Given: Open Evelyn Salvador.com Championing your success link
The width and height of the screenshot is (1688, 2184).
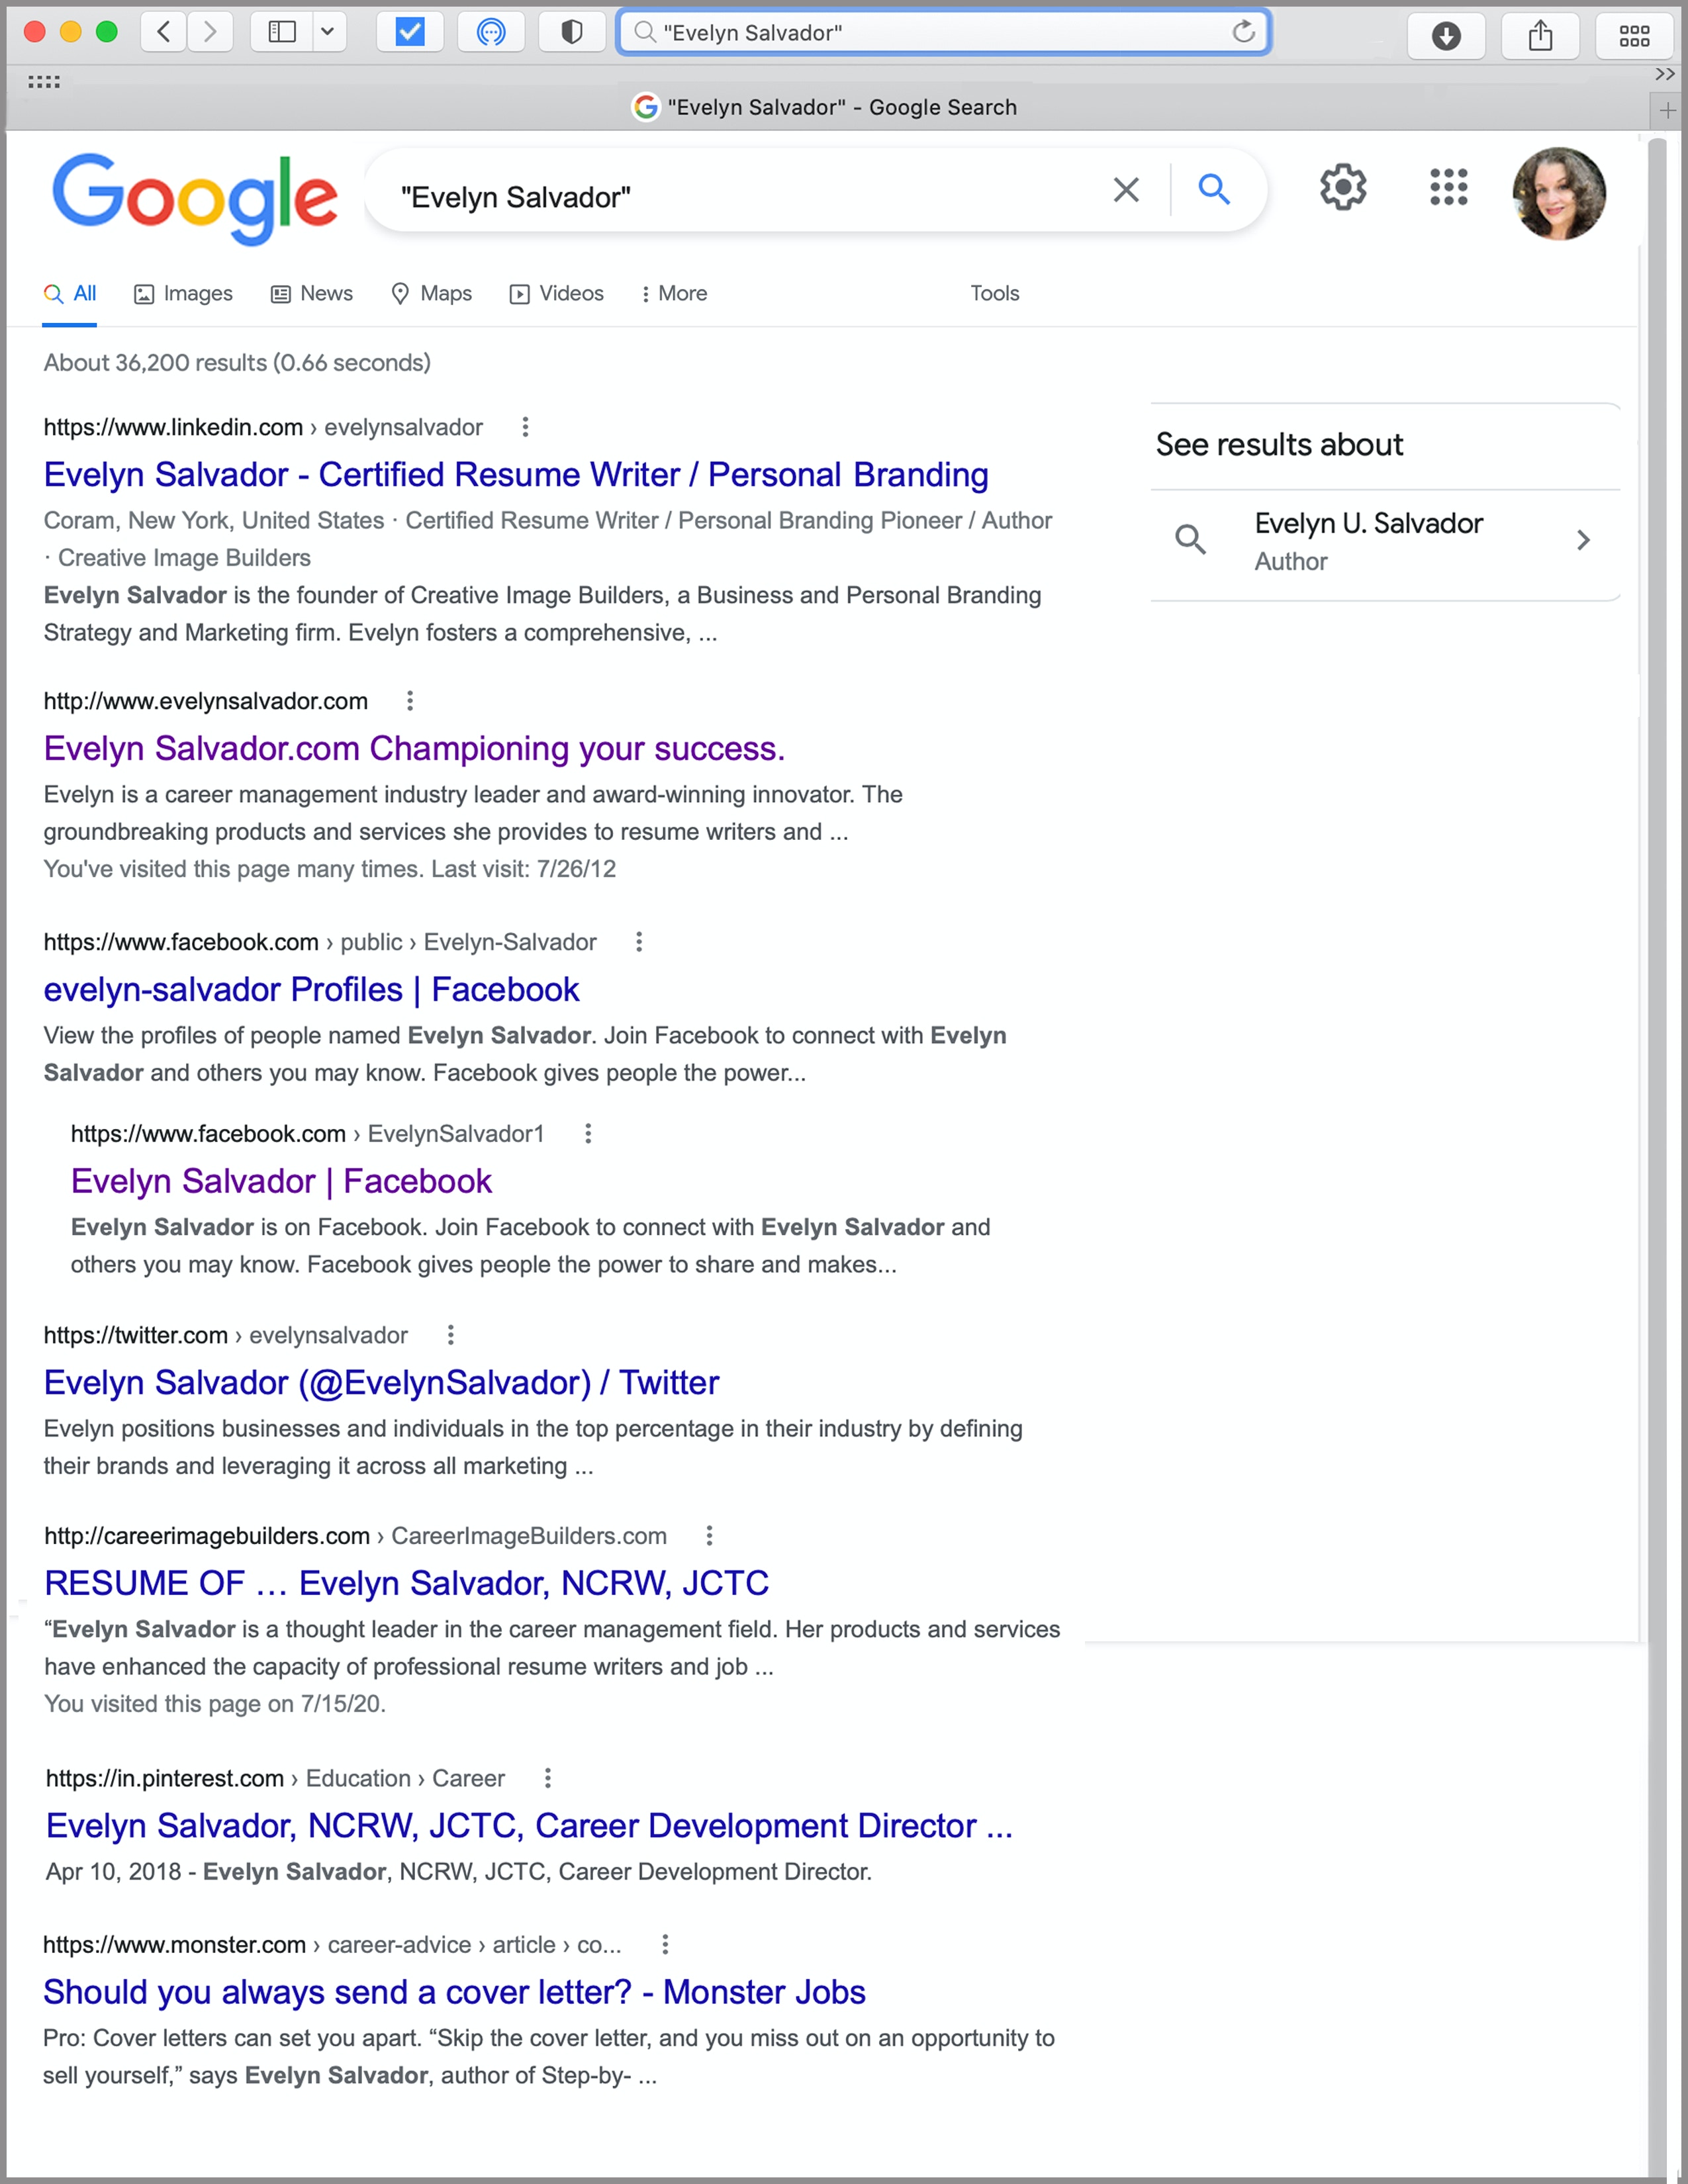Looking at the screenshot, I should [414, 748].
